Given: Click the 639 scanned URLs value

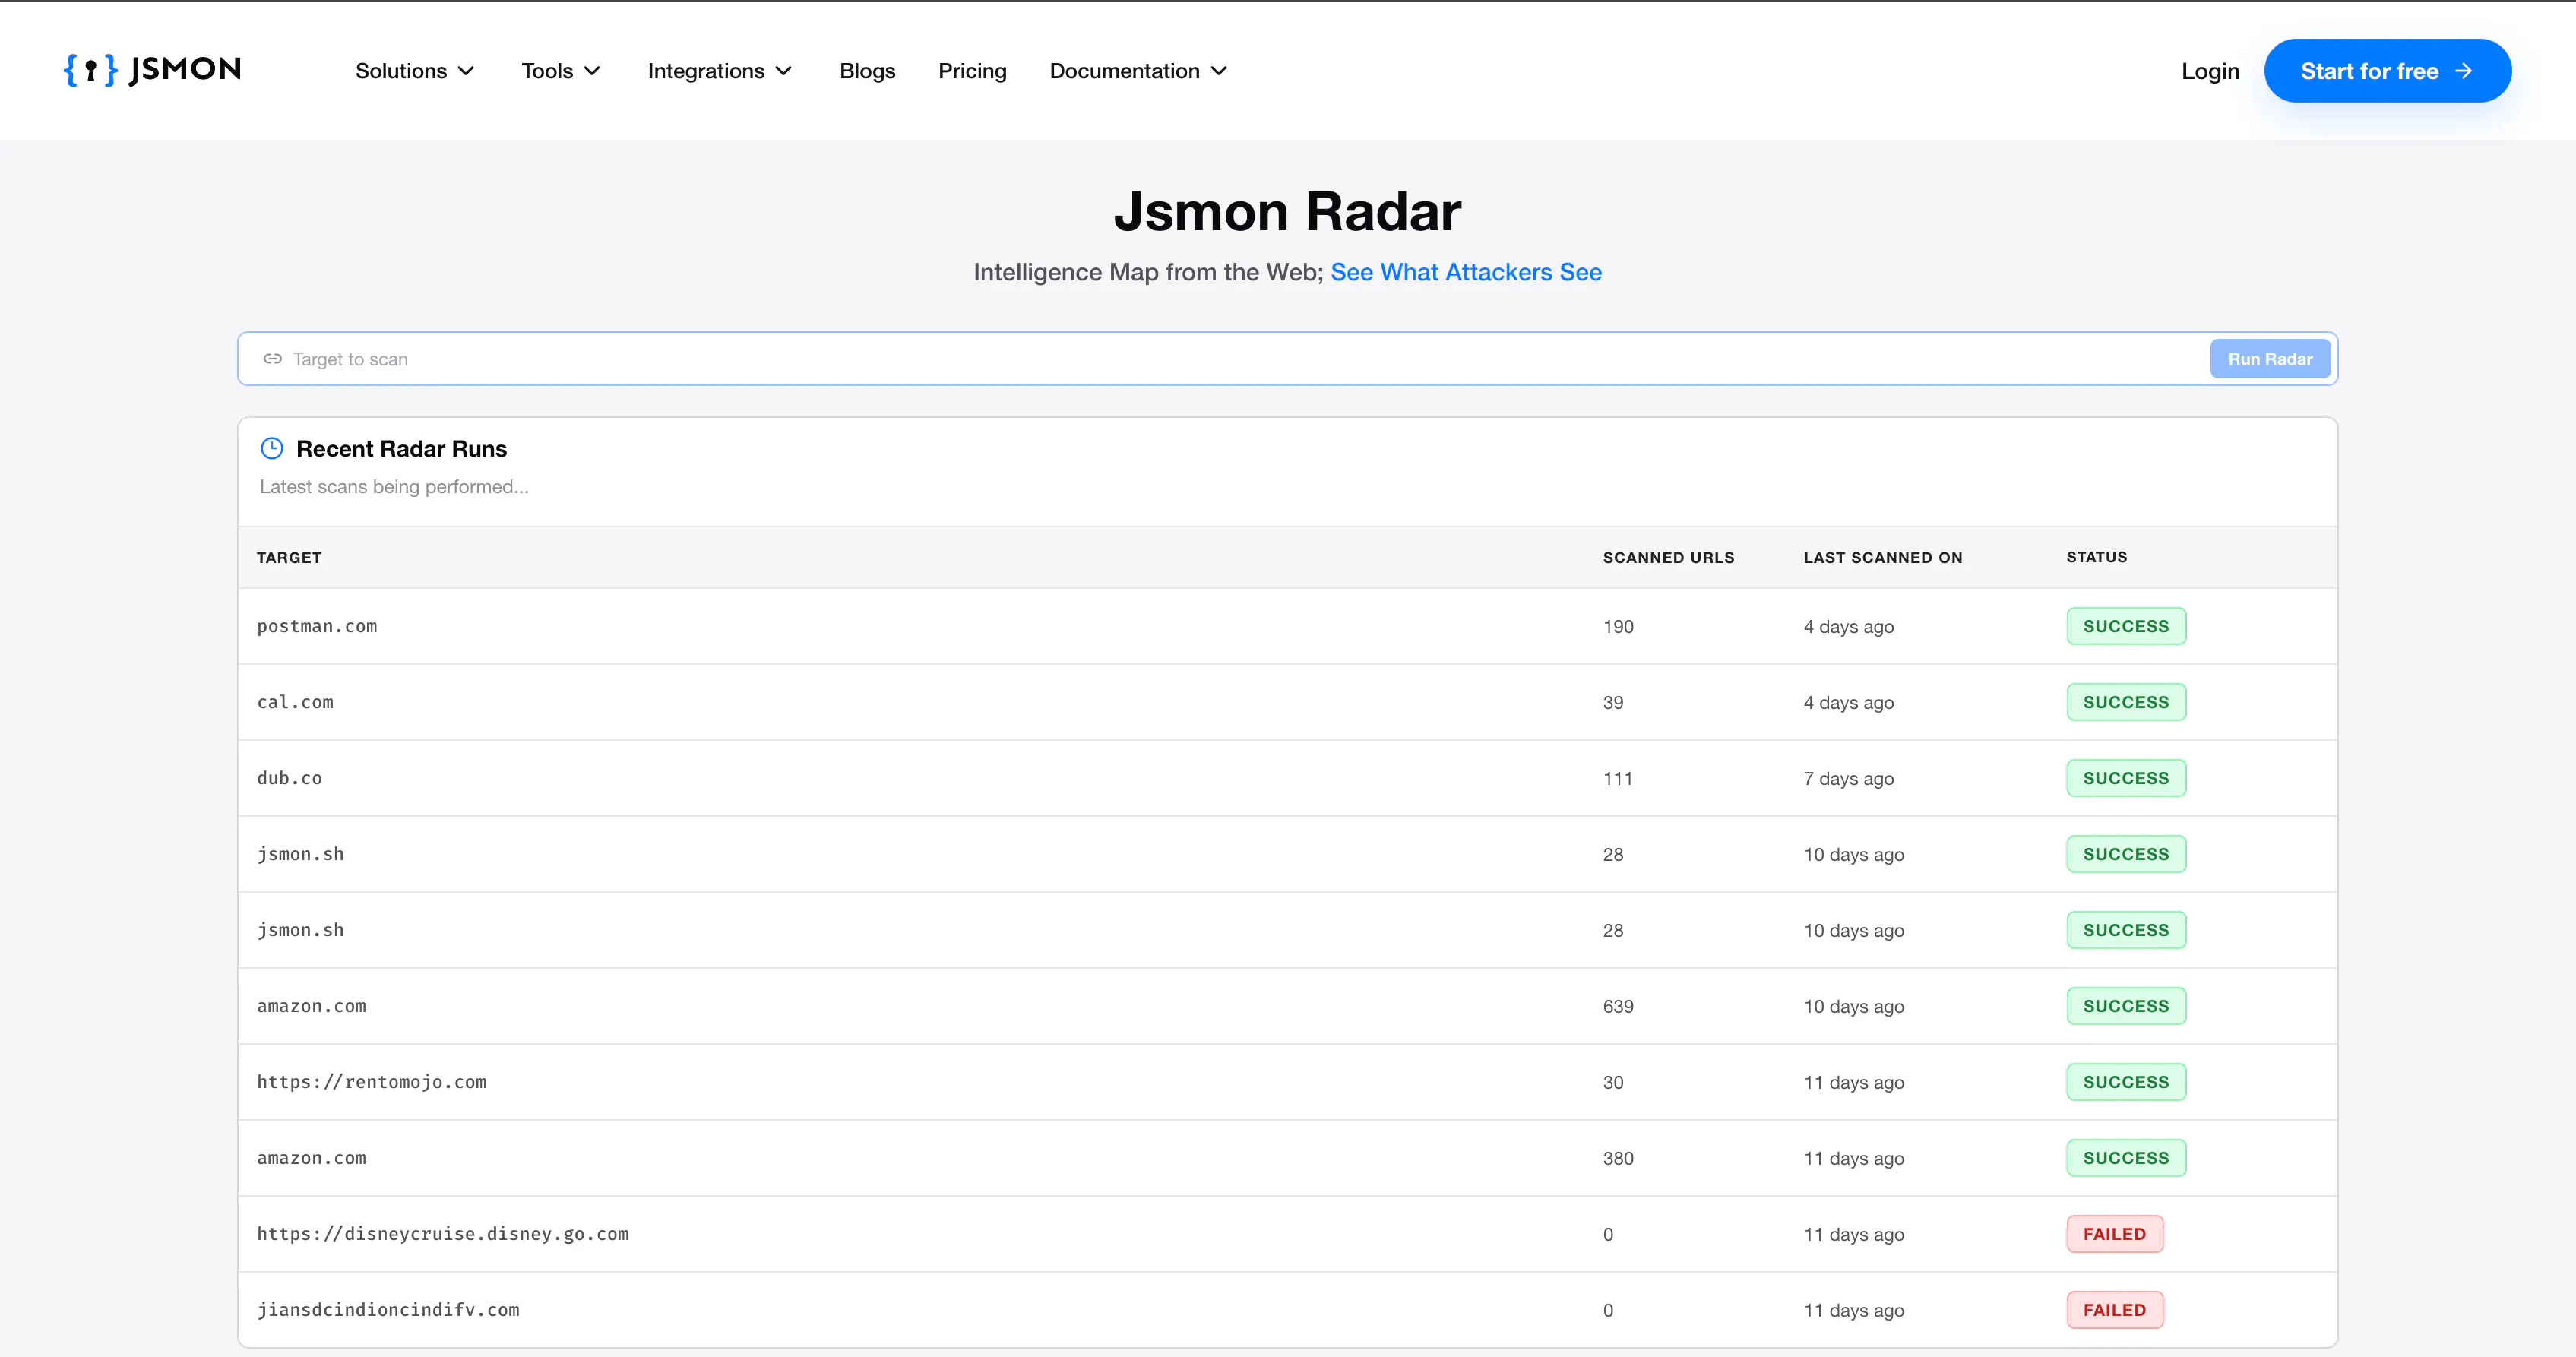Looking at the screenshot, I should coord(1618,1007).
